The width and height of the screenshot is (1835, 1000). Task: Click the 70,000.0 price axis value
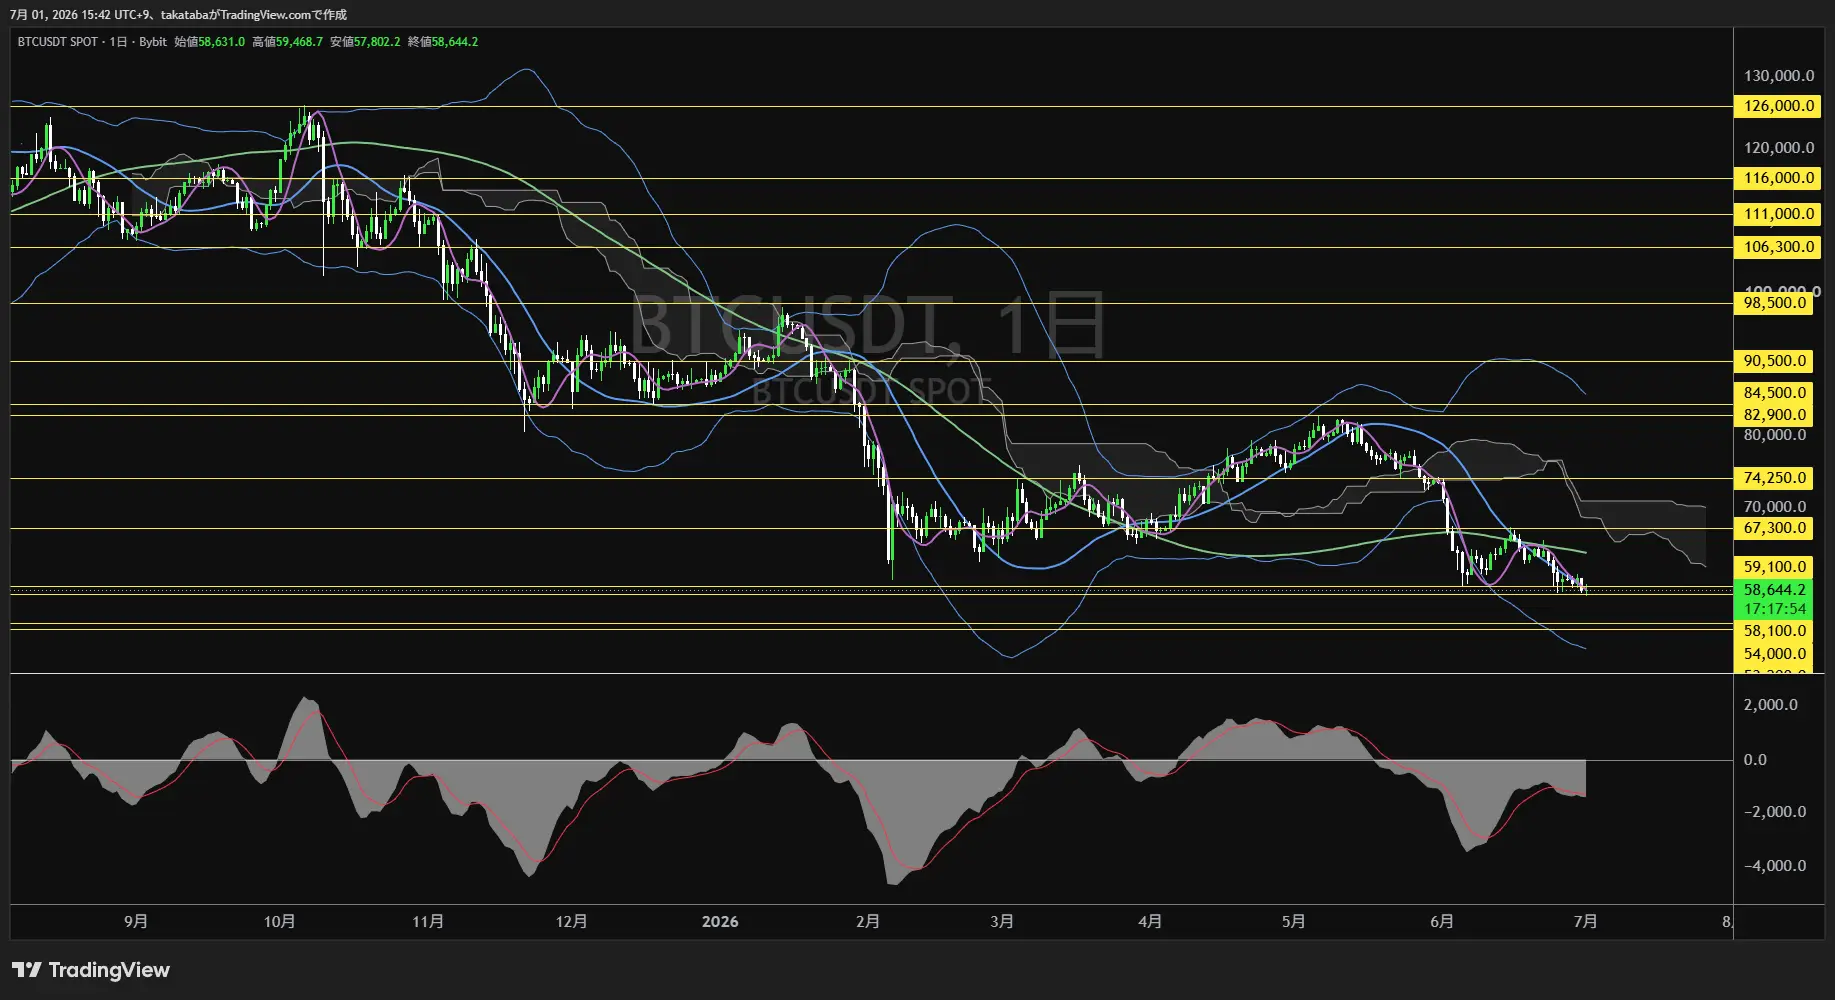1774,507
